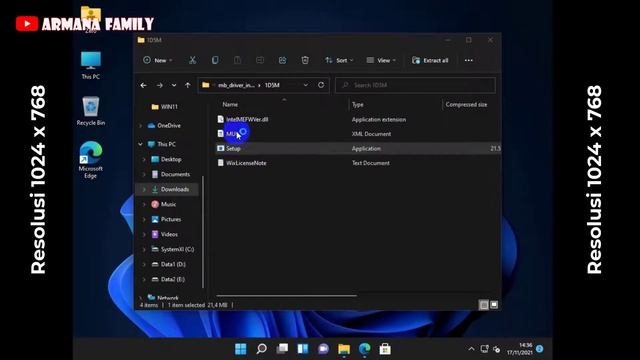Select the IntelMEFWVer.dll file
The height and width of the screenshot is (360, 640).
click(x=247, y=119)
